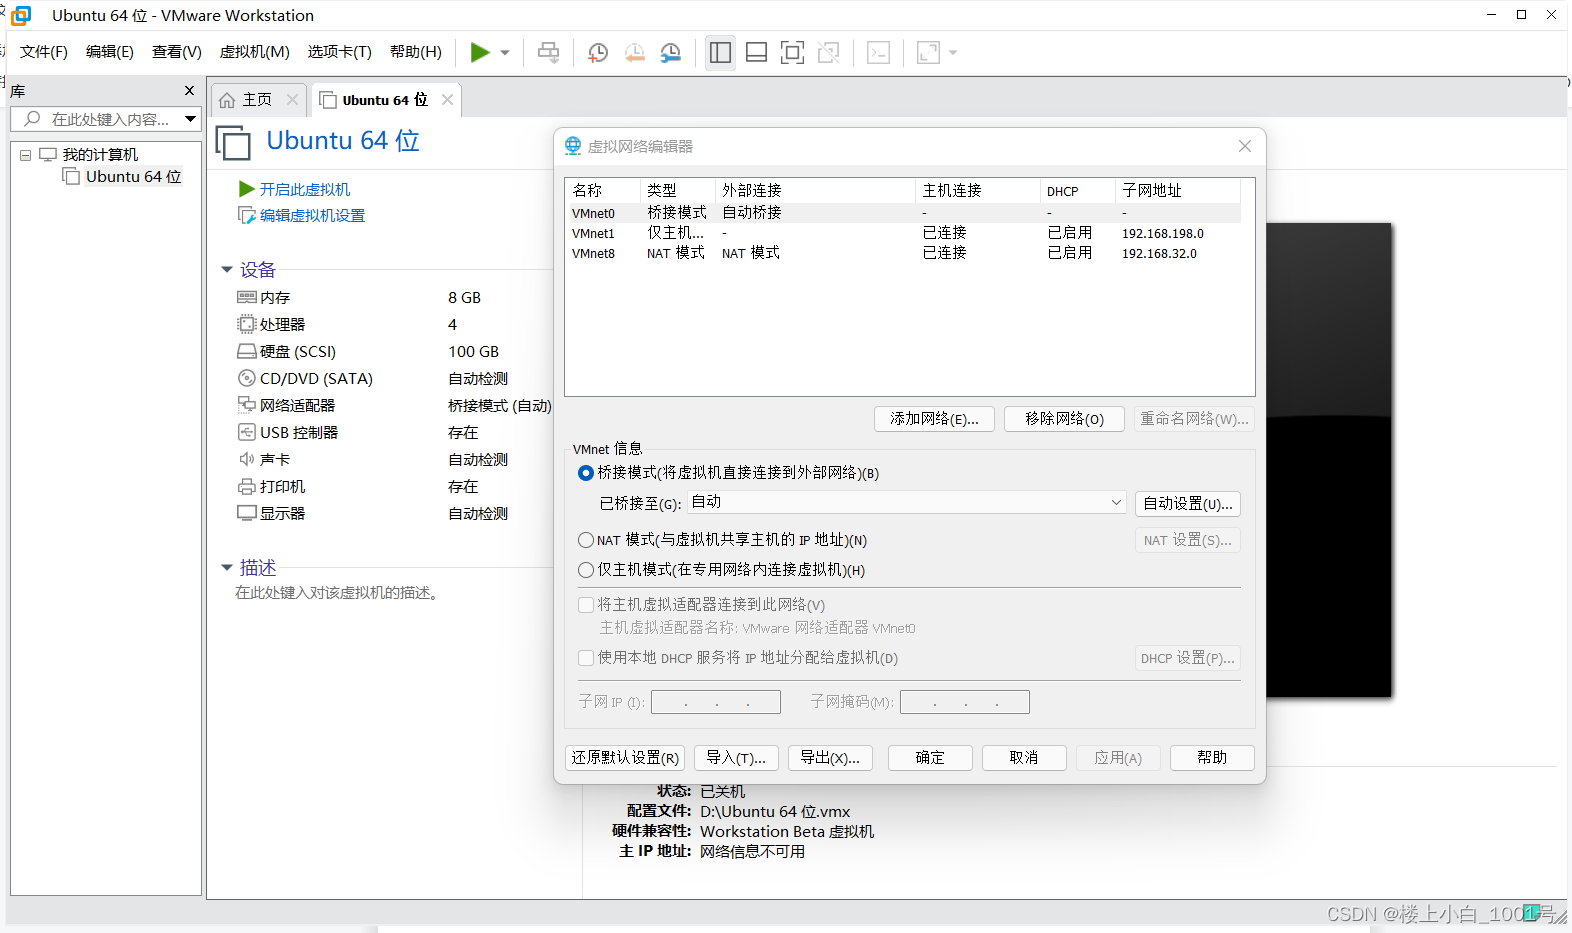Viewport: 1572px width, 933px height.
Task: Open the power options dropdown arrow beside play
Action: (505, 53)
